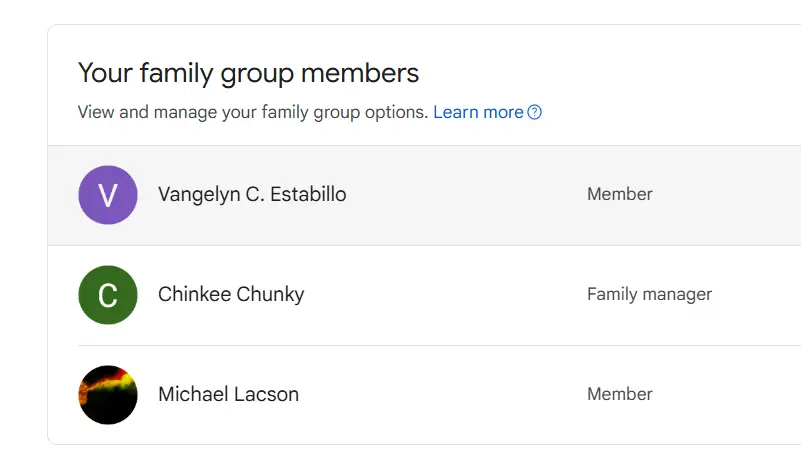This screenshot has height=467, width=801.
Task: Click the help question mark icon
Action: (534, 112)
